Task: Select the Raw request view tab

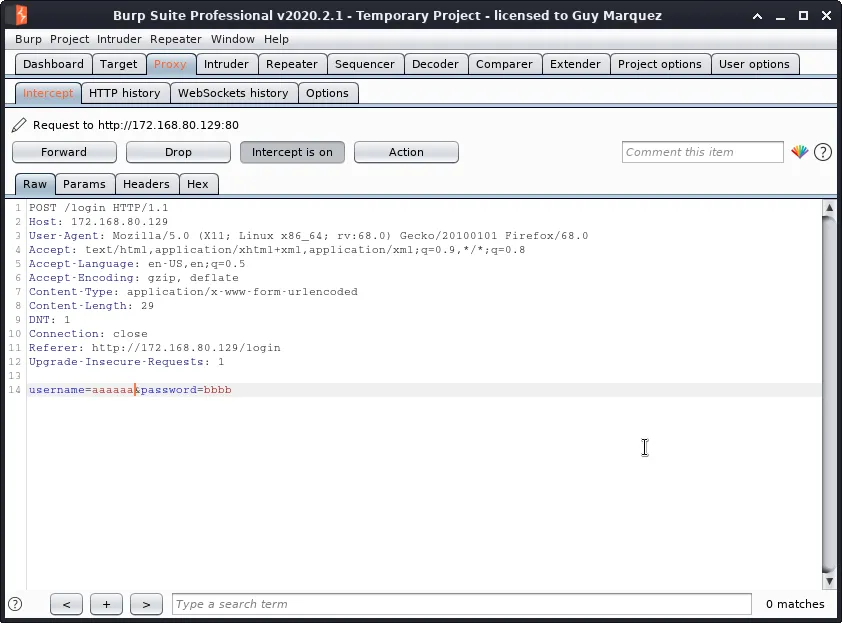Action: (x=35, y=184)
